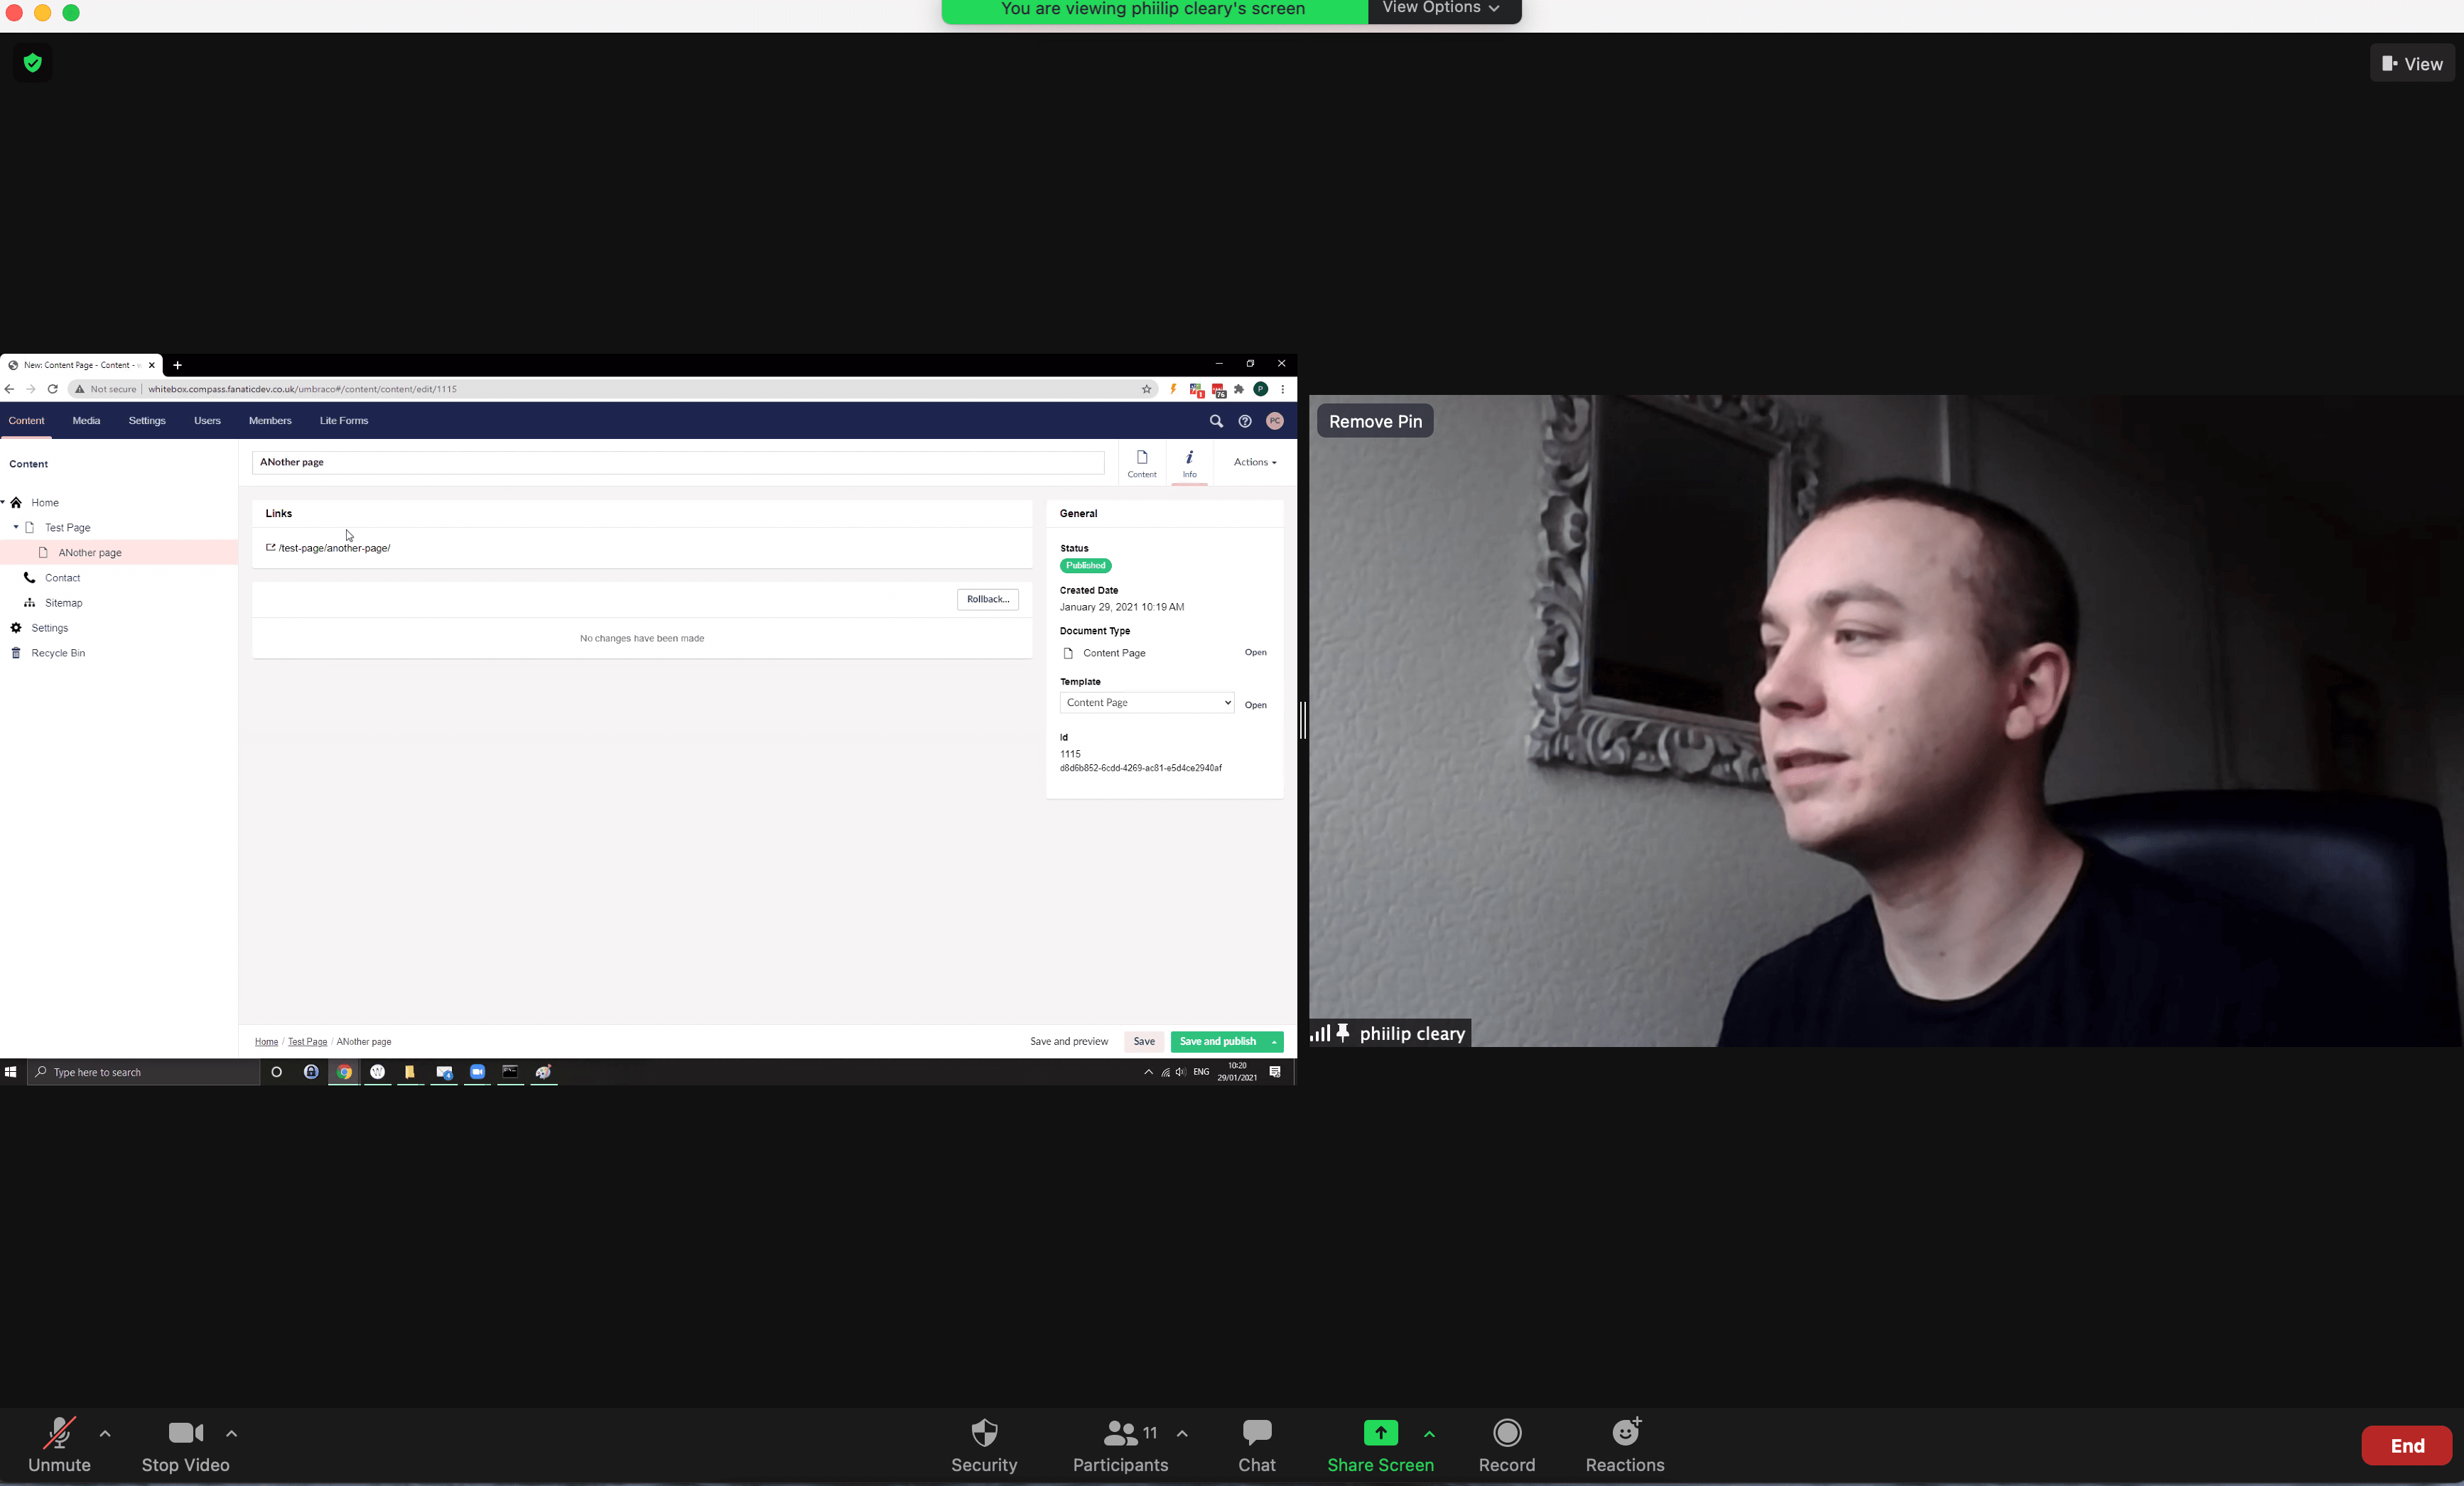The width and height of the screenshot is (2464, 1486).
Task: Open the Umbraco help question mark icon
Action: click(1245, 422)
